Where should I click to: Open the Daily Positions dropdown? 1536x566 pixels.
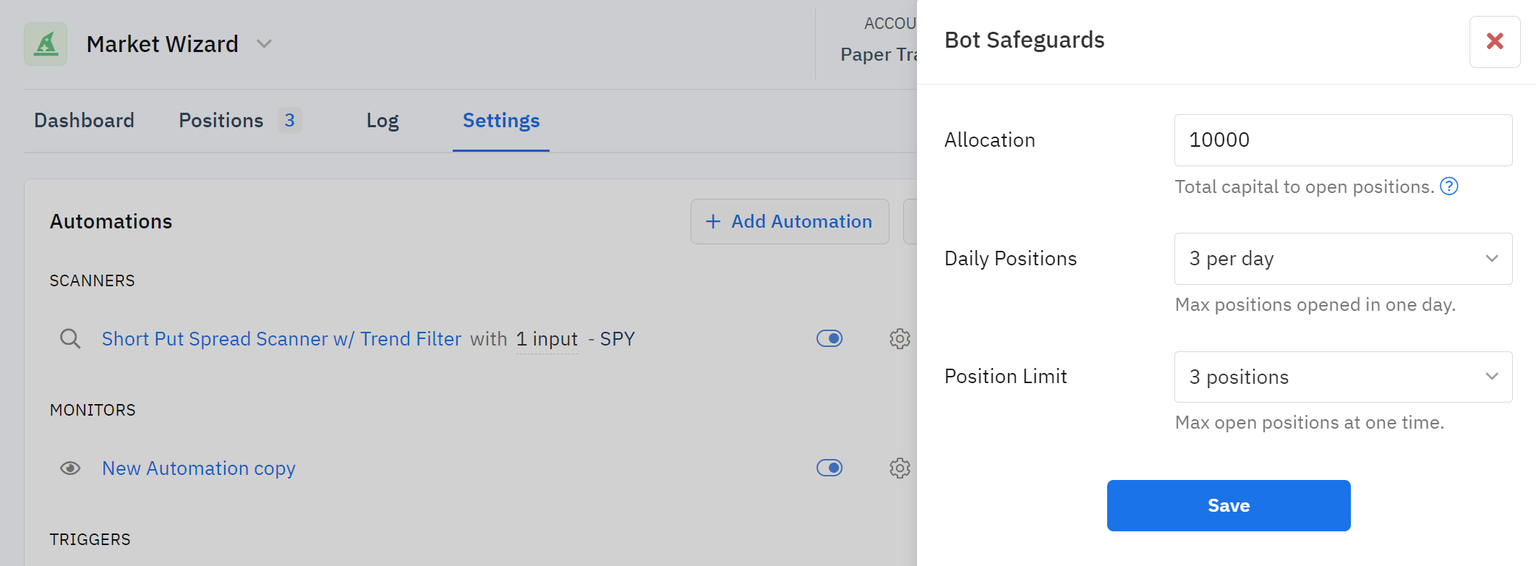(1342, 259)
